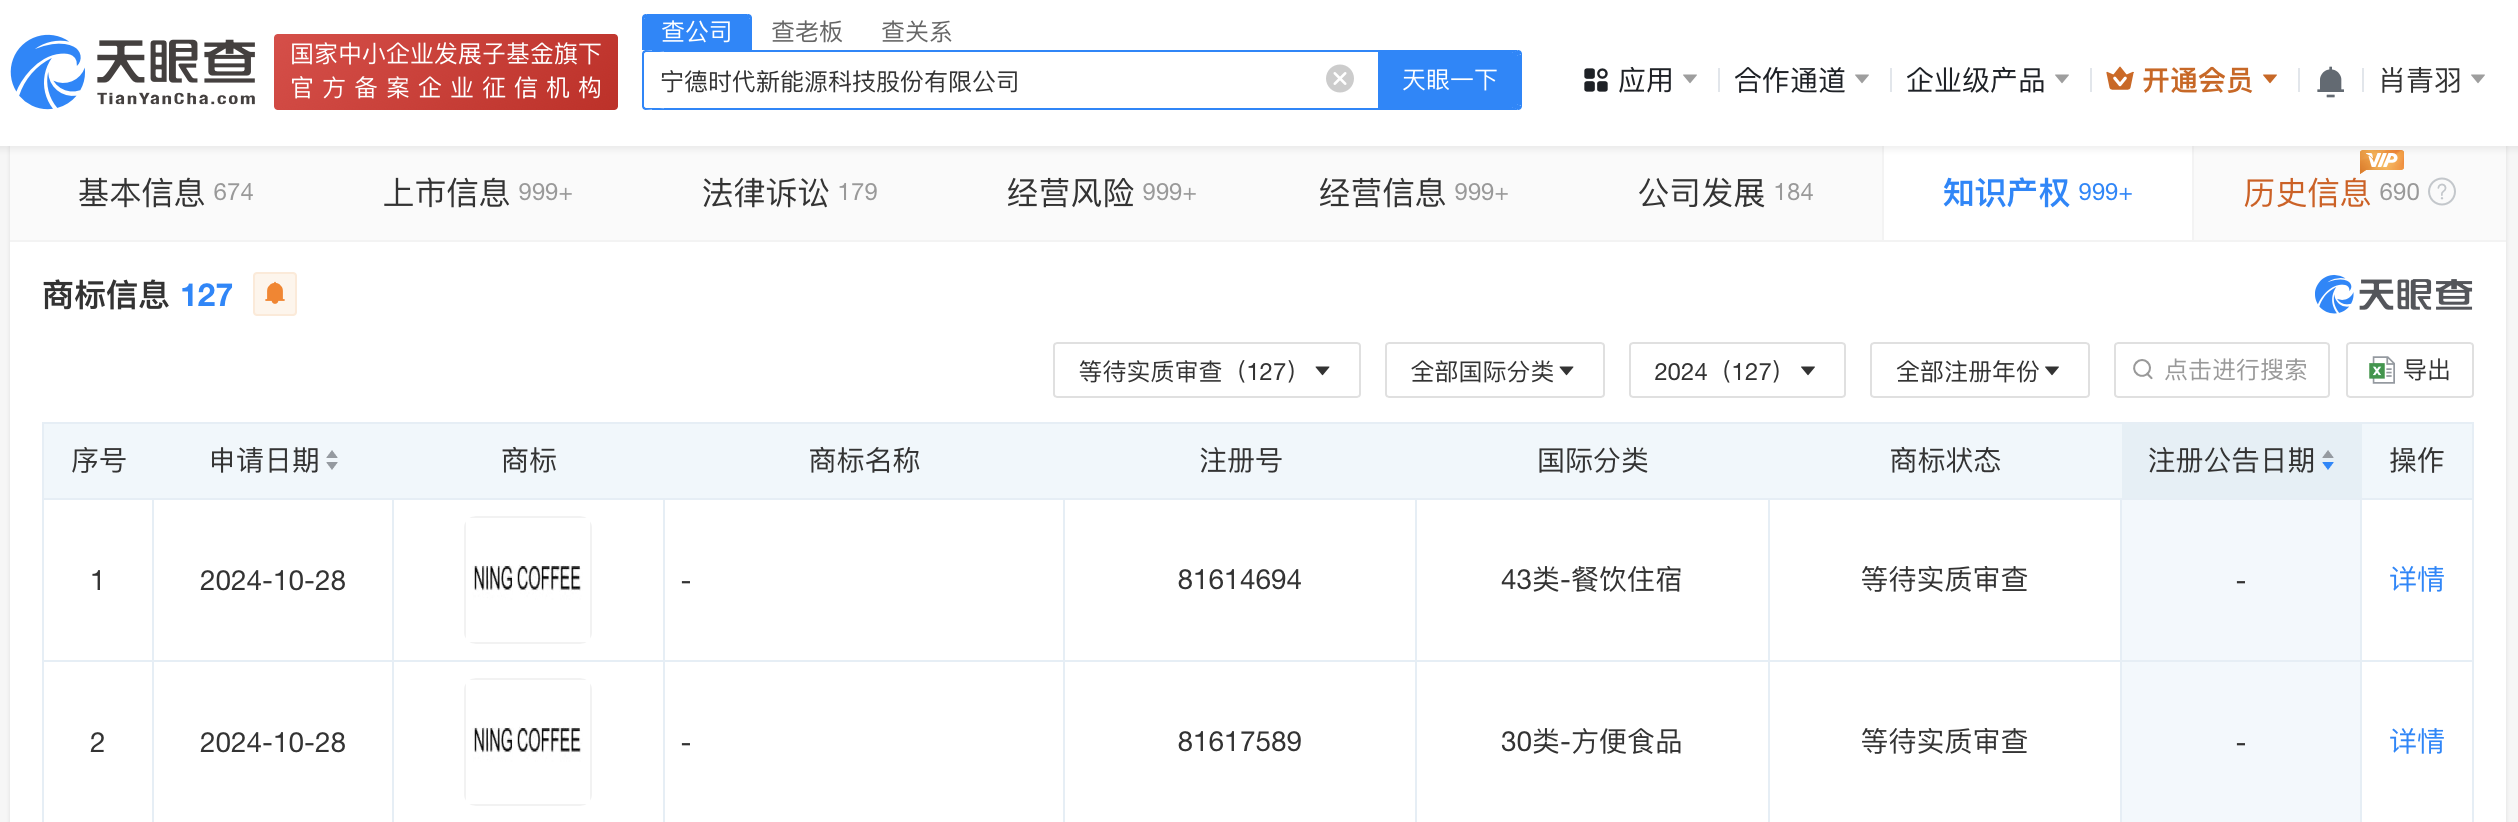Click the 国际分类 column header

tap(1592, 460)
